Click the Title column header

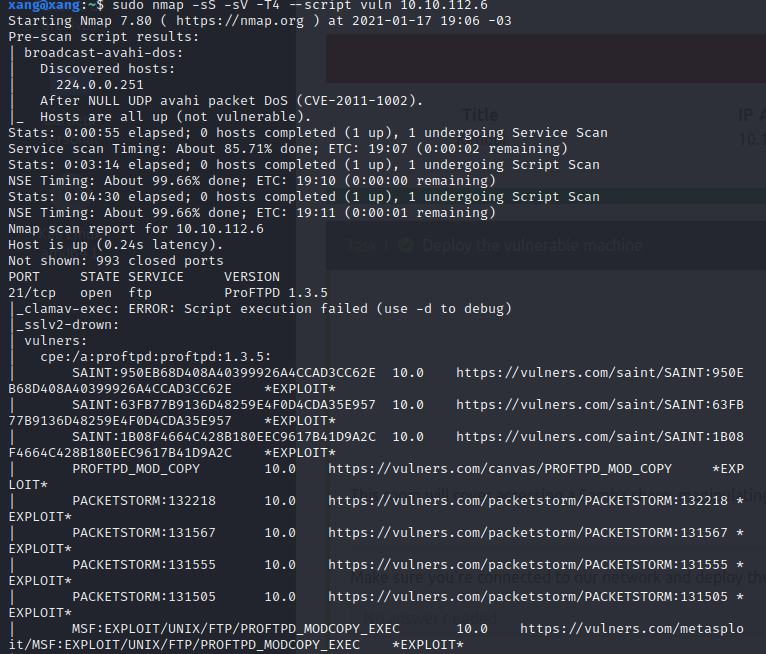click(x=480, y=115)
